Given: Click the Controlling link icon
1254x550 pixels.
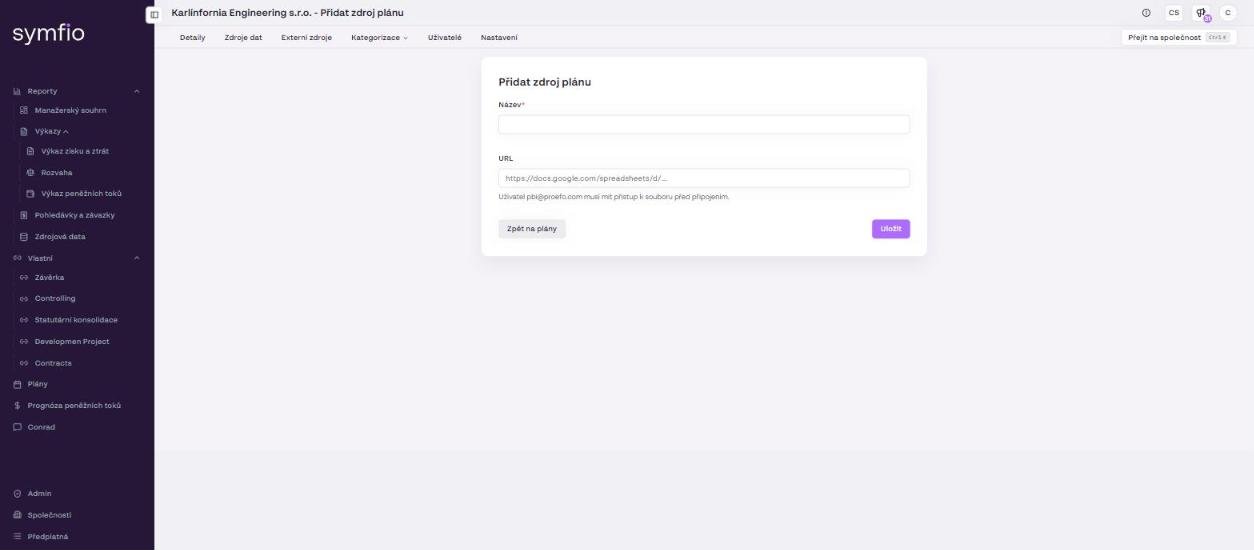Looking at the screenshot, I should pyautogui.click(x=24, y=298).
